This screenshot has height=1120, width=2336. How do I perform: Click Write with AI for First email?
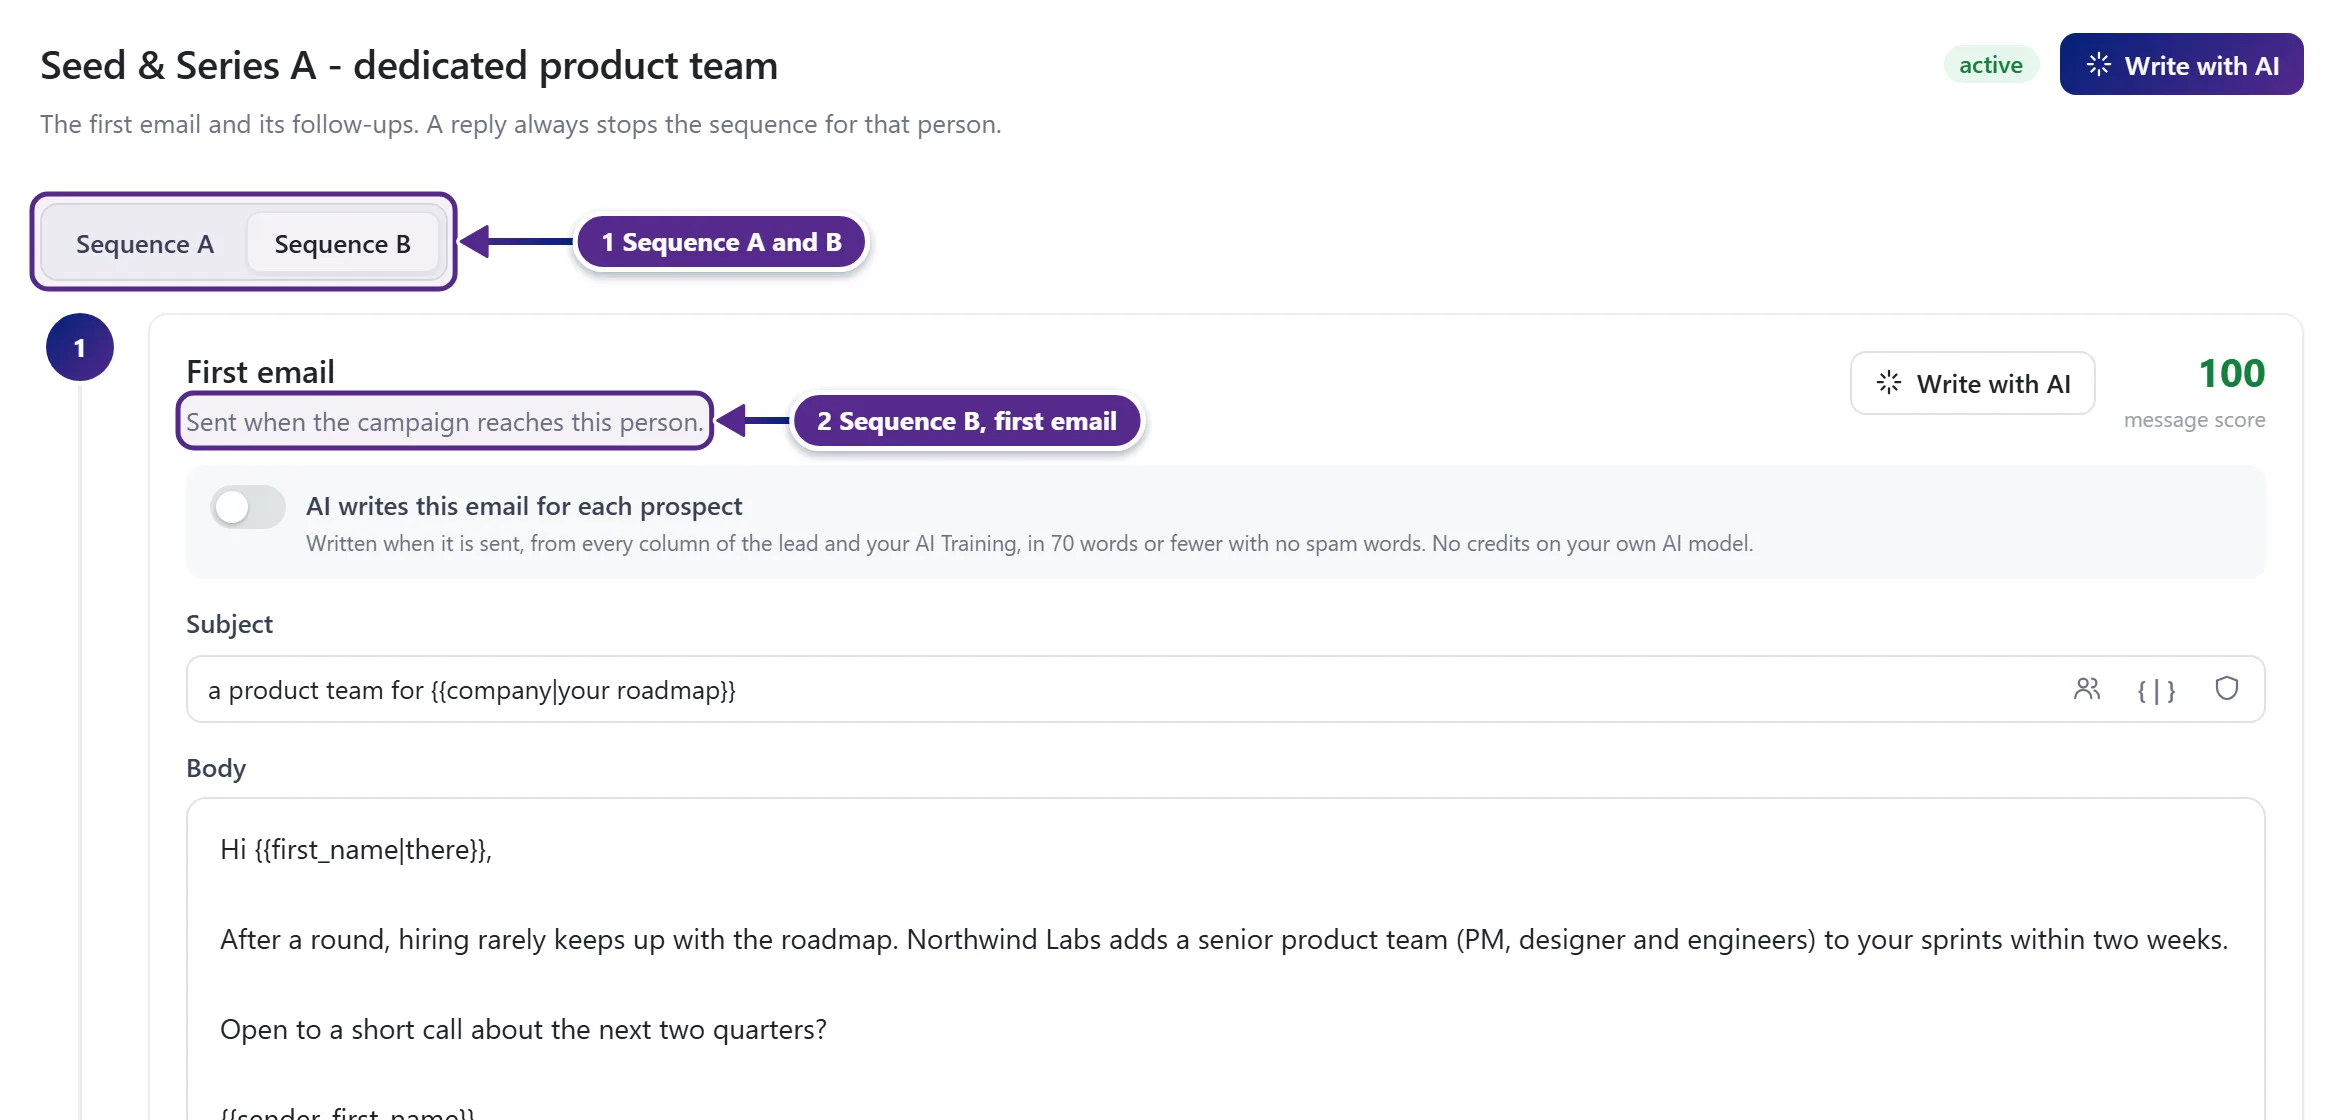(x=1972, y=383)
